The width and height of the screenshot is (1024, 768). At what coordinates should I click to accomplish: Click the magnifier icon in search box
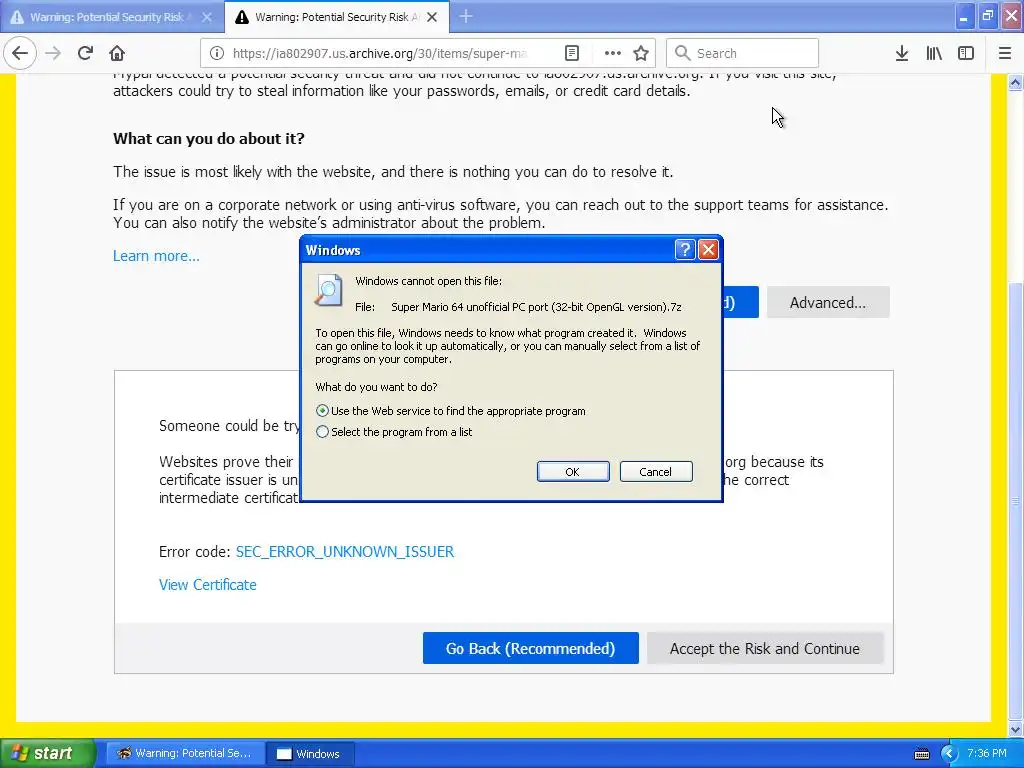click(682, 53)
